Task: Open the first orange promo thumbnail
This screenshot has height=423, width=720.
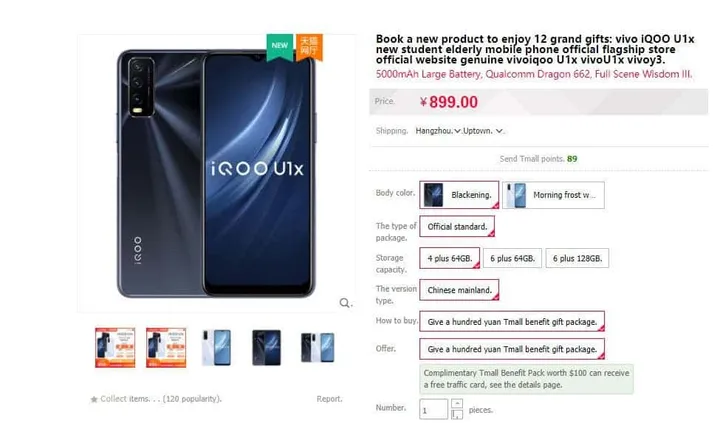Action: 115,348
